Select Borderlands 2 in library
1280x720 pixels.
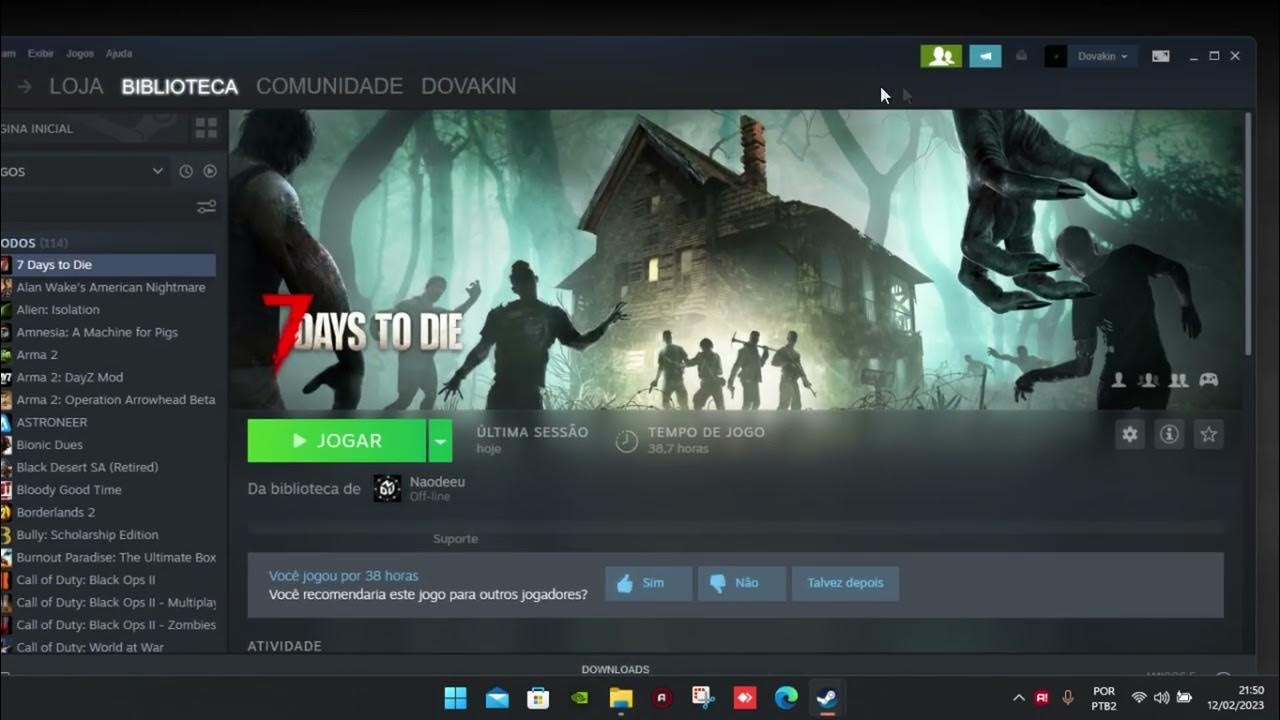108,512
